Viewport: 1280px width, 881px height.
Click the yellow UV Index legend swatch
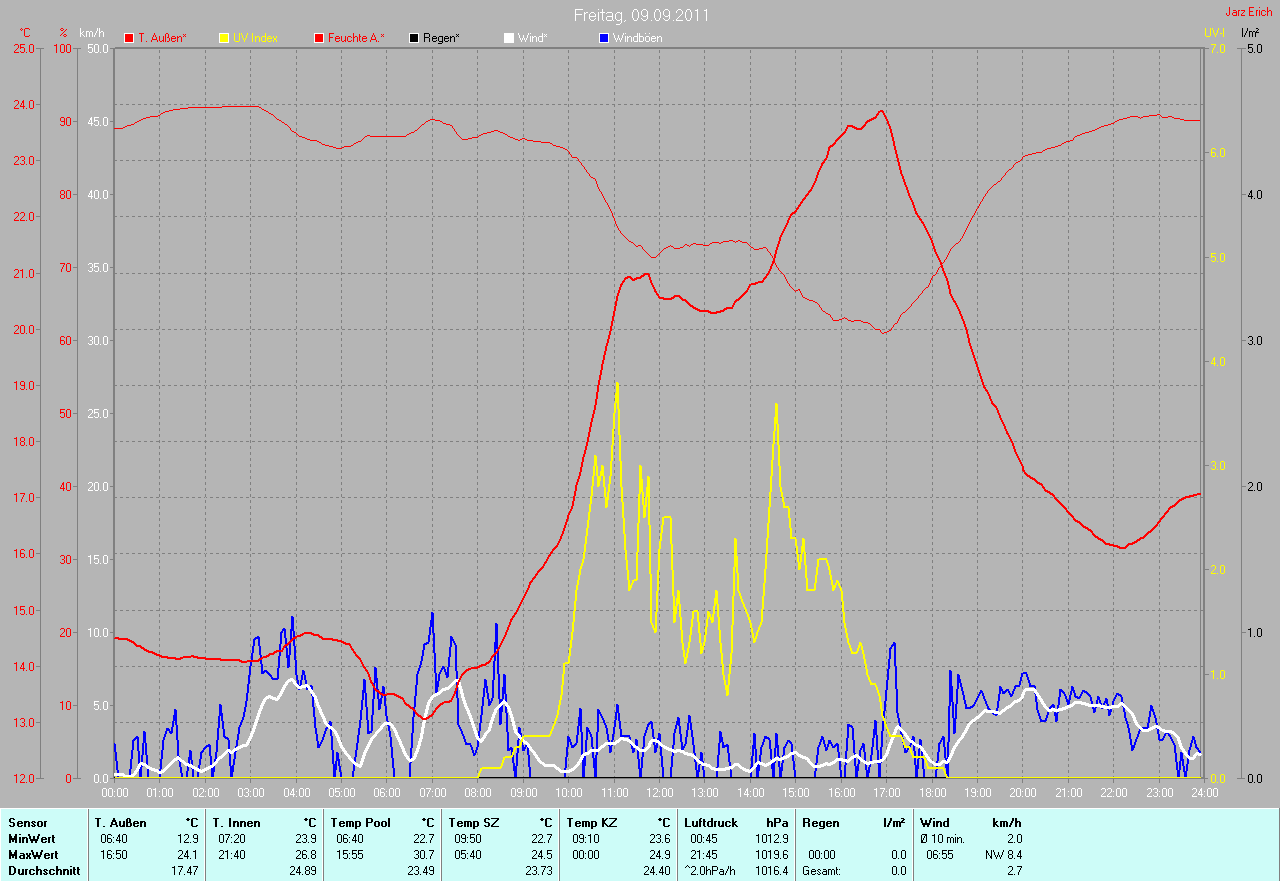[224, 38]
